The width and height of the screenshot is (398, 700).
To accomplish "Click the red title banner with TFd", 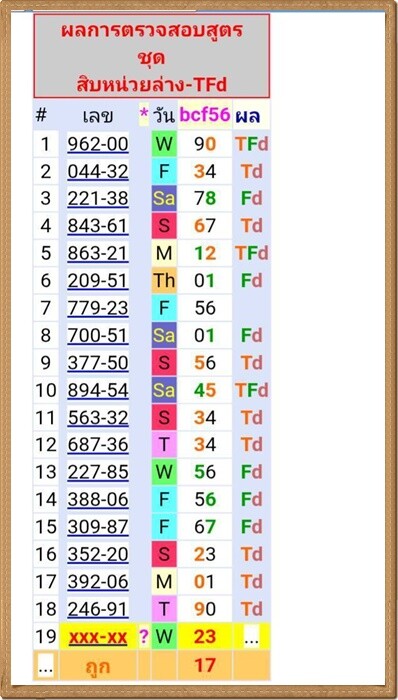I will [x=152, y=57].
